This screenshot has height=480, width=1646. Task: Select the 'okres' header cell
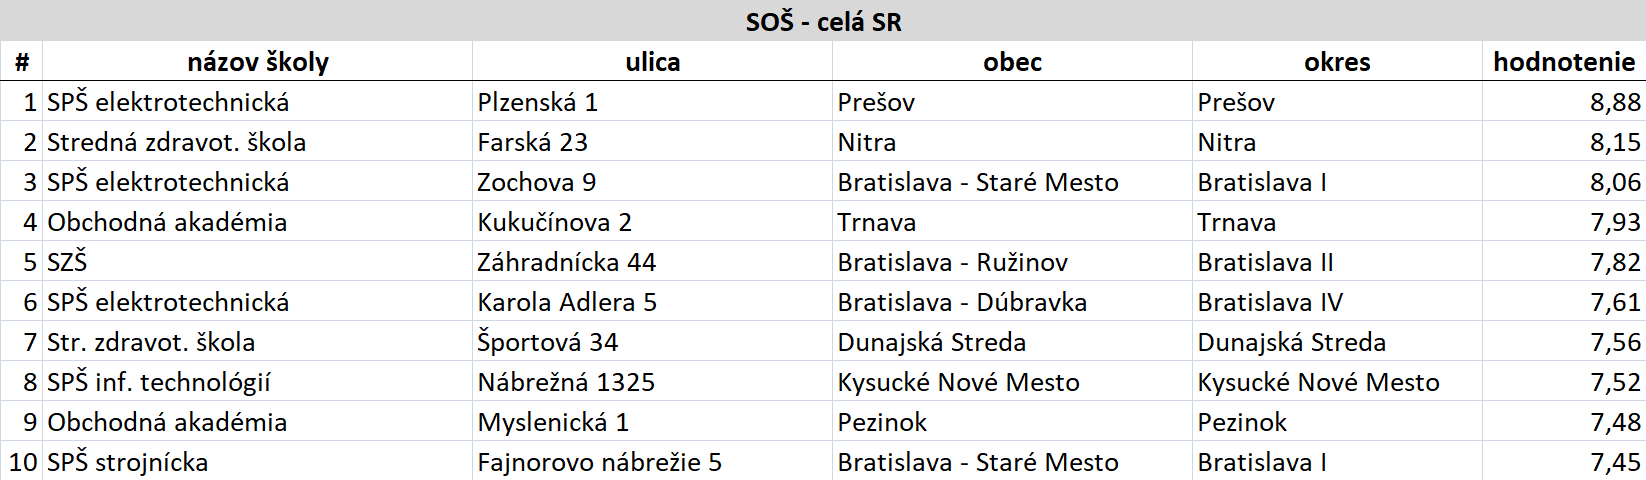1337,61
